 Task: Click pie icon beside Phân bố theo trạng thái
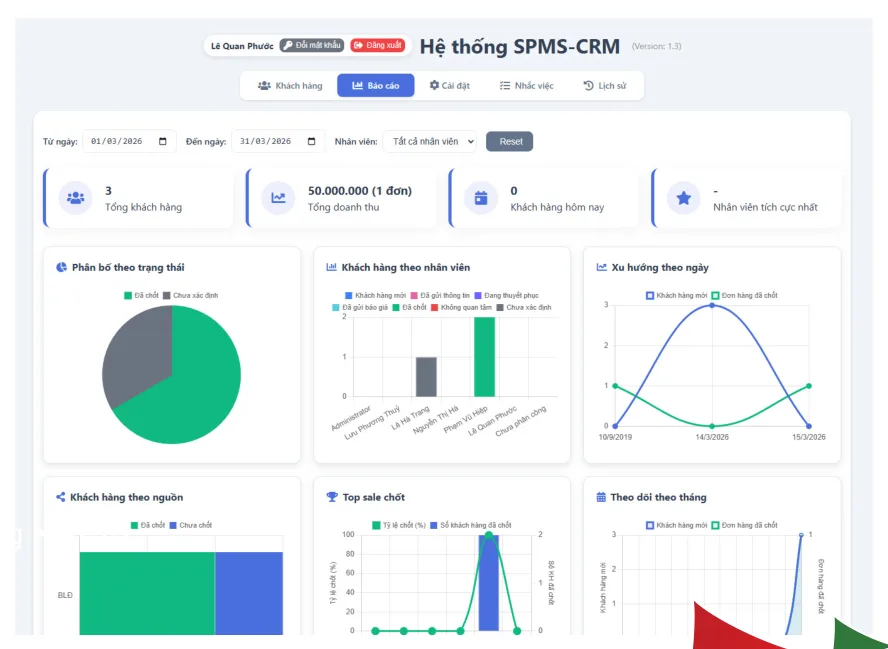point(61,267)
